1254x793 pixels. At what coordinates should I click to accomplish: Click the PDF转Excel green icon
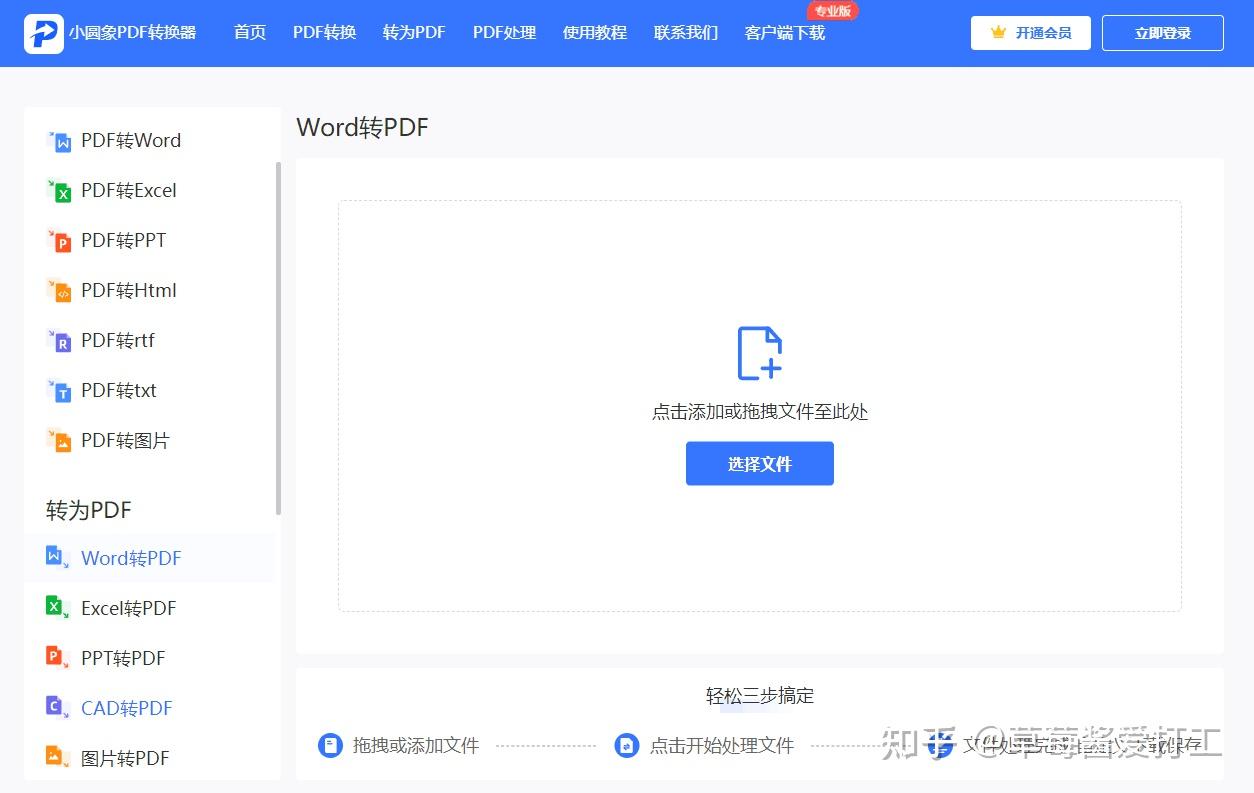[59, 191]
